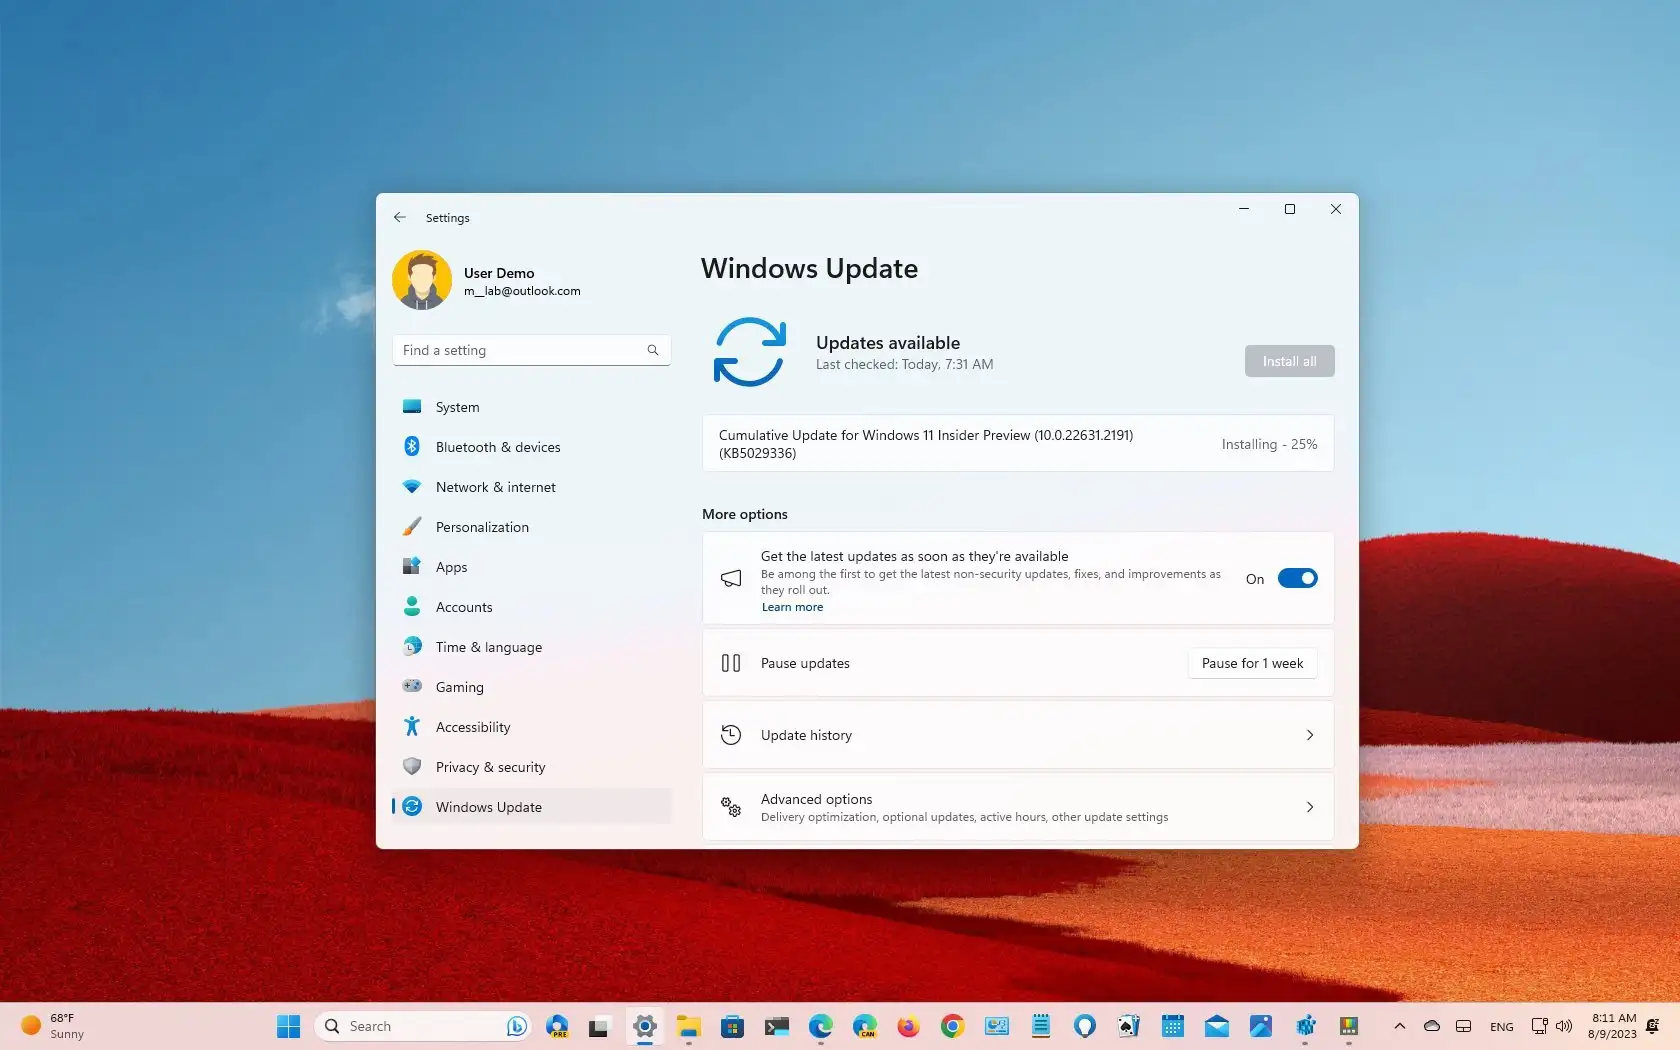1680x1050 pixels.
Task: Open the Learn more link
Action: pos(792,607)
